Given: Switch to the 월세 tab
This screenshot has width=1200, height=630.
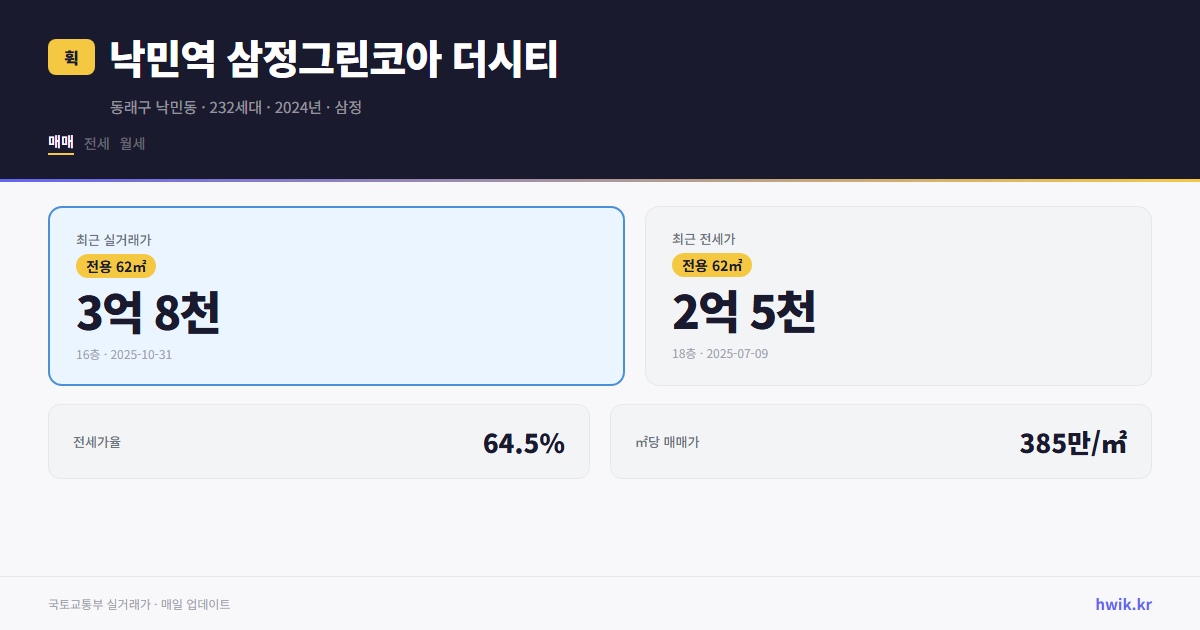Looking at the screenshot, I should point(132,143).
